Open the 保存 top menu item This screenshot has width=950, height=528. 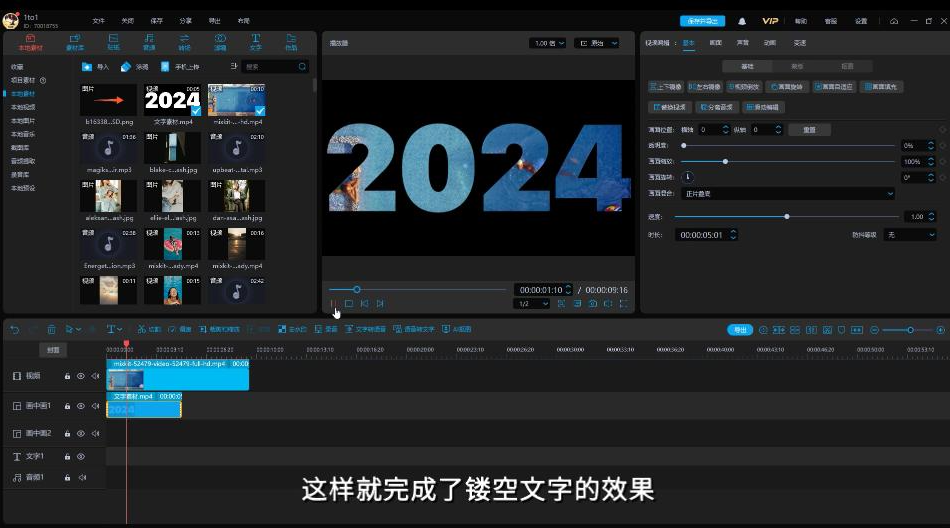click(x=156, y=21)
